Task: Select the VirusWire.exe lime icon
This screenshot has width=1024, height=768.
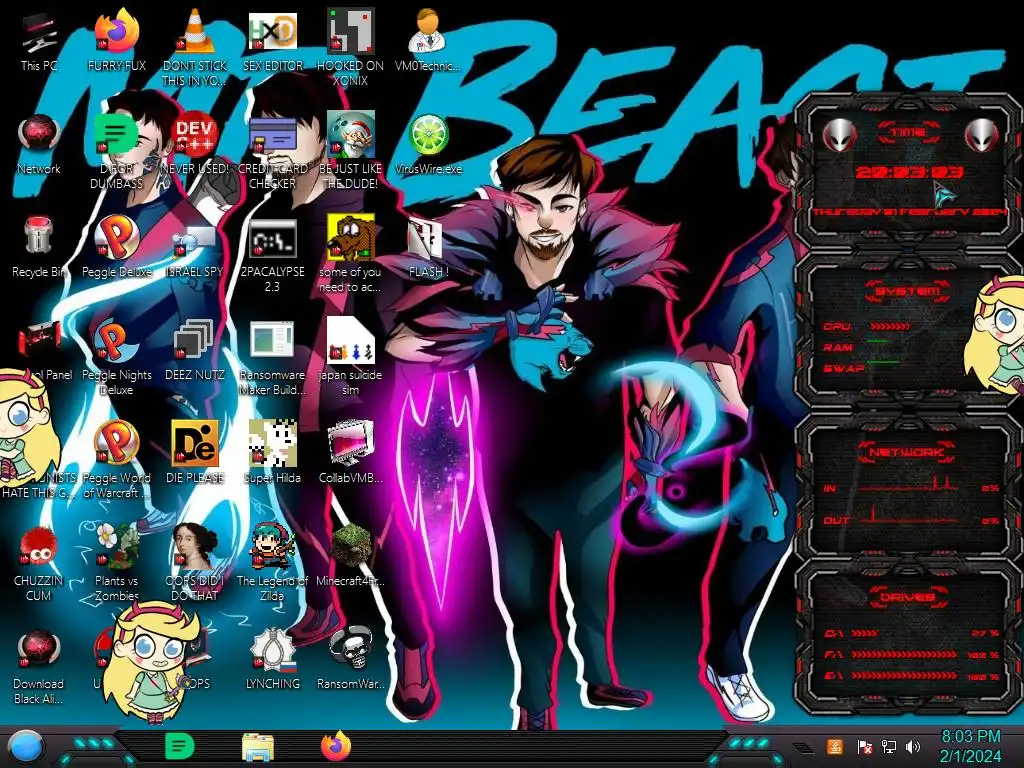Action: click(x=428, y=144)
